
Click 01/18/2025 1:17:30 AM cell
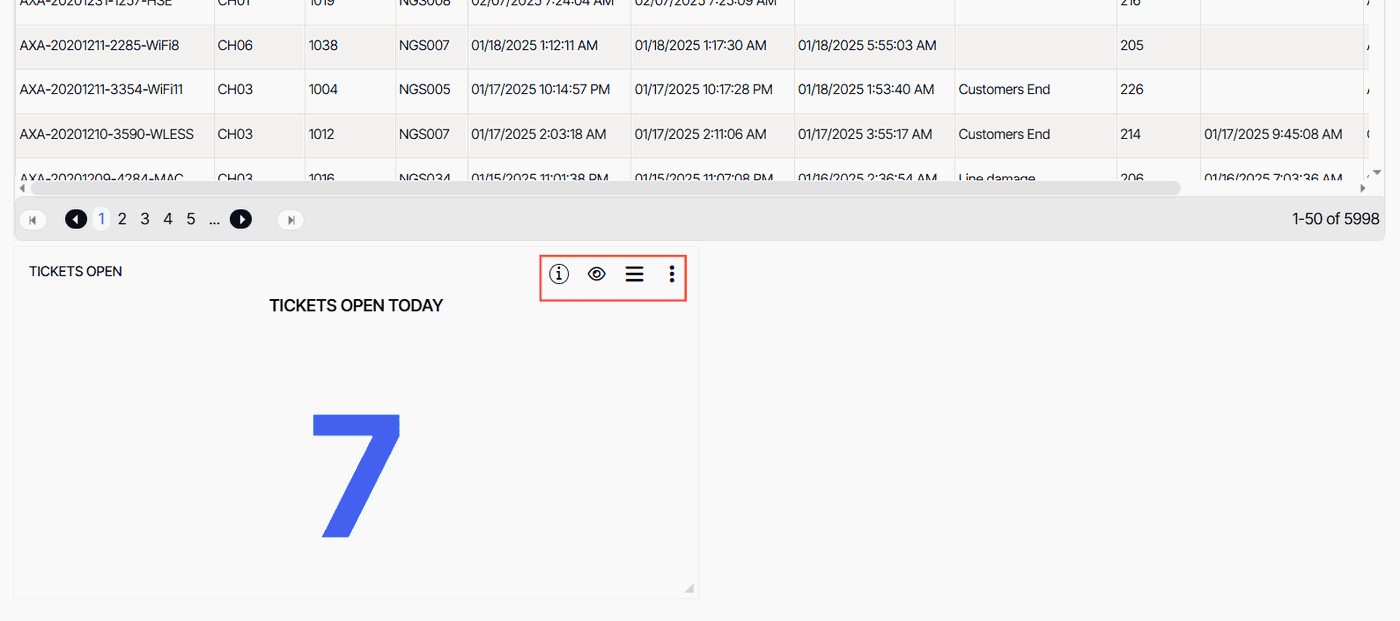pyautogui.click(x=713, y=46)
